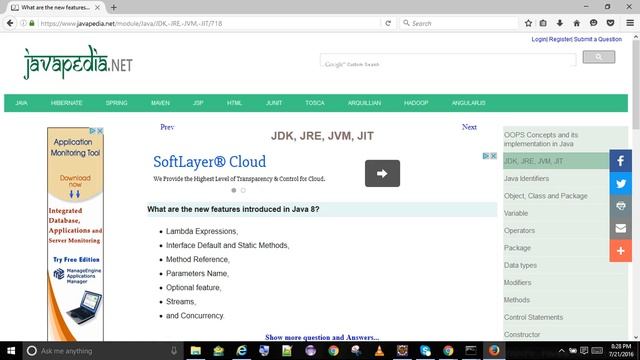Screen dimensions: 640x360
Task: Open the Windows Start menu
Action: pos(11,351)
